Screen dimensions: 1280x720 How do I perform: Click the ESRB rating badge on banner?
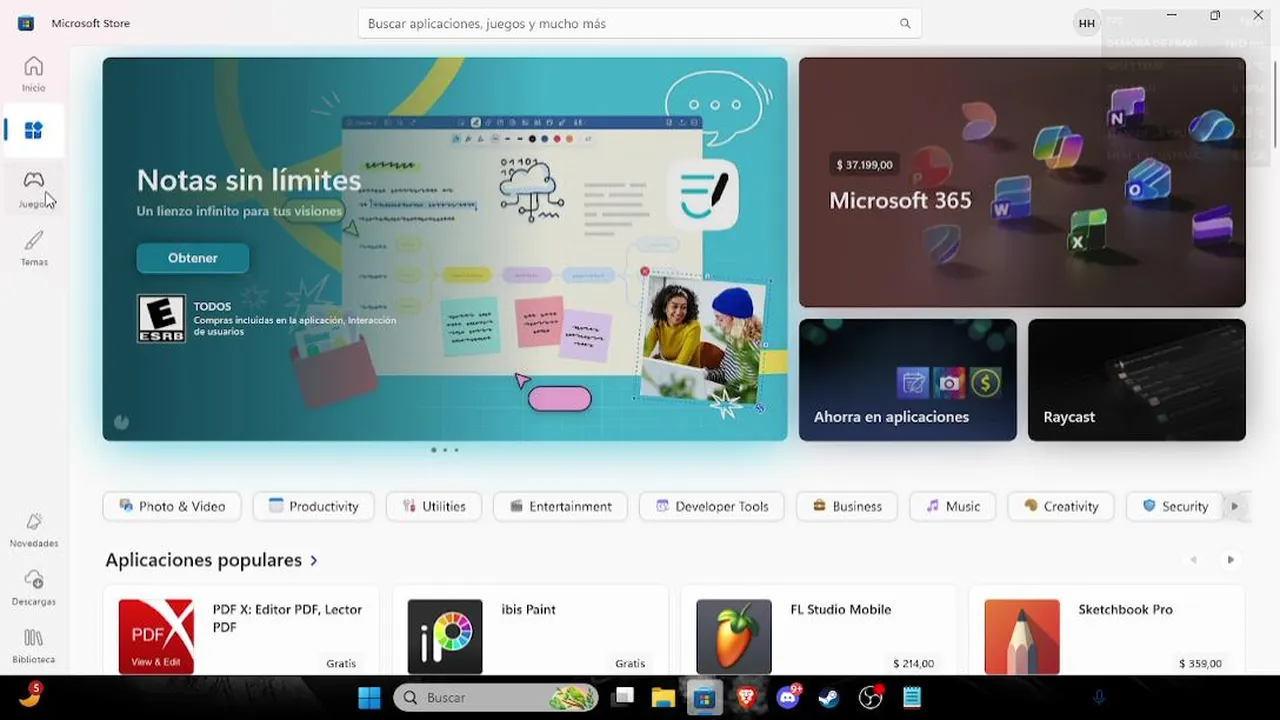[161, 319]
